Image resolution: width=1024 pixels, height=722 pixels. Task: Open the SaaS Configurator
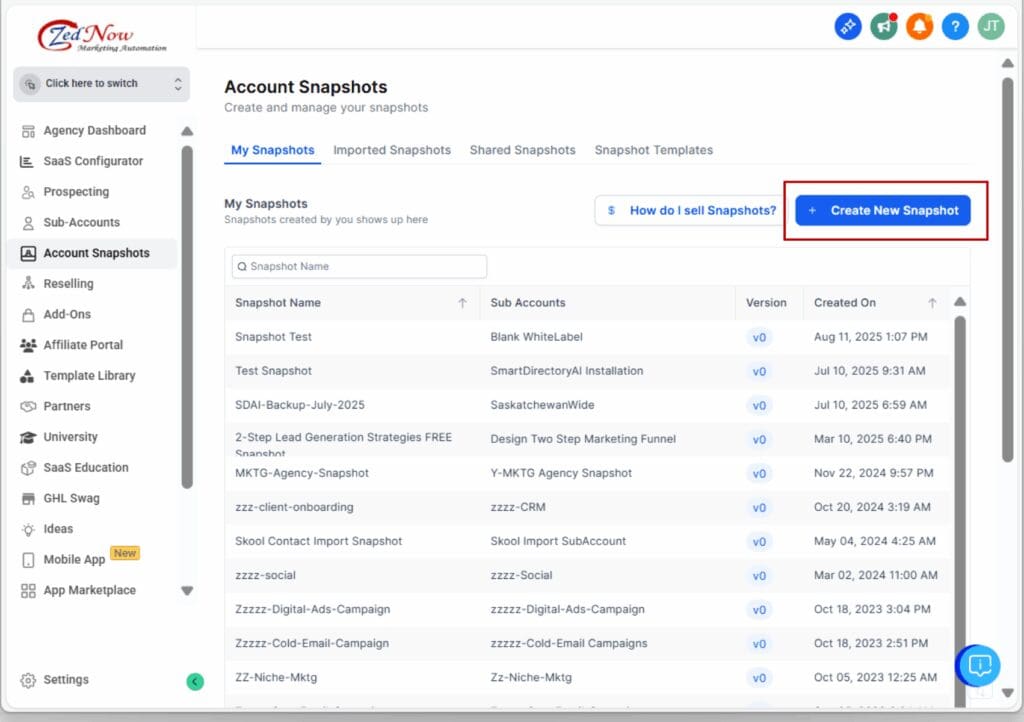coord(96,161)
